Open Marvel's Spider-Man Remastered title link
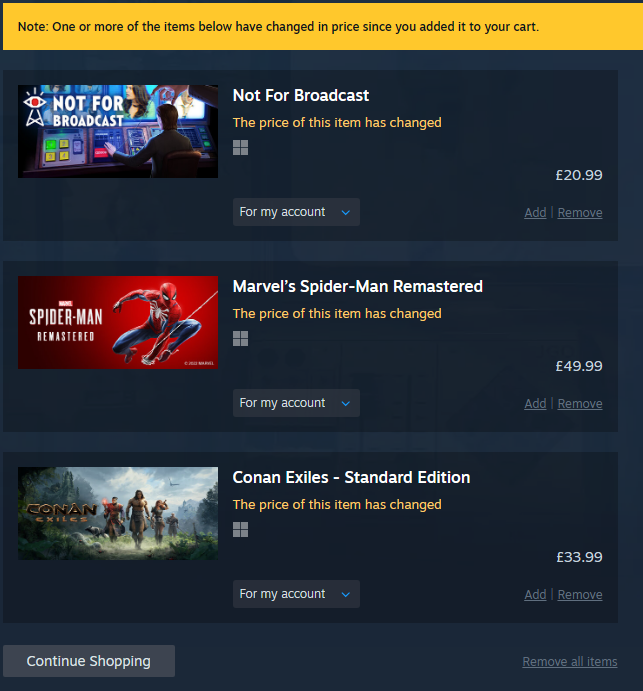 coord(357,286)
